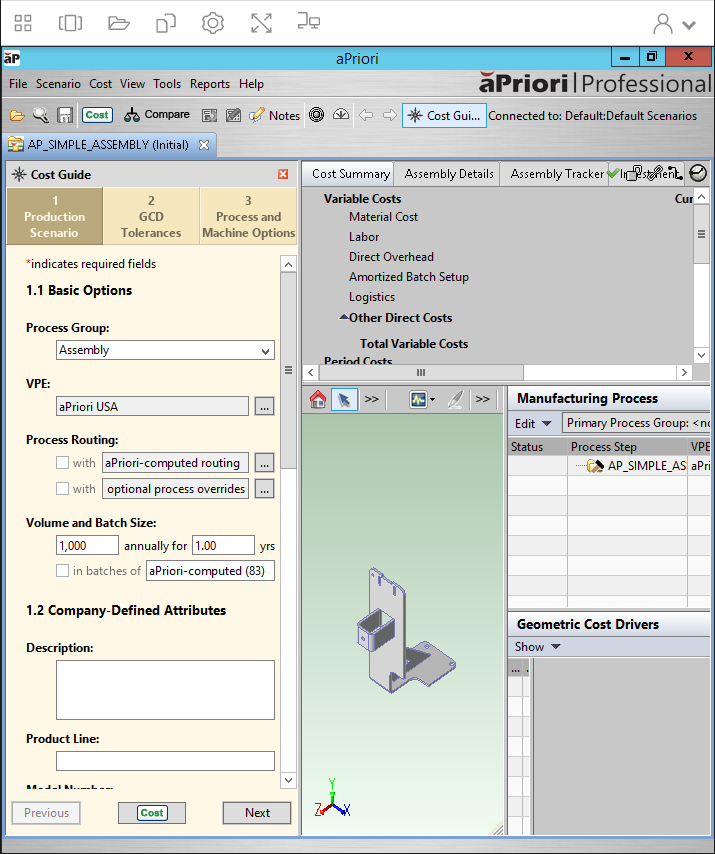Open the Primary Process Group combo box

[x=636, y=423]
